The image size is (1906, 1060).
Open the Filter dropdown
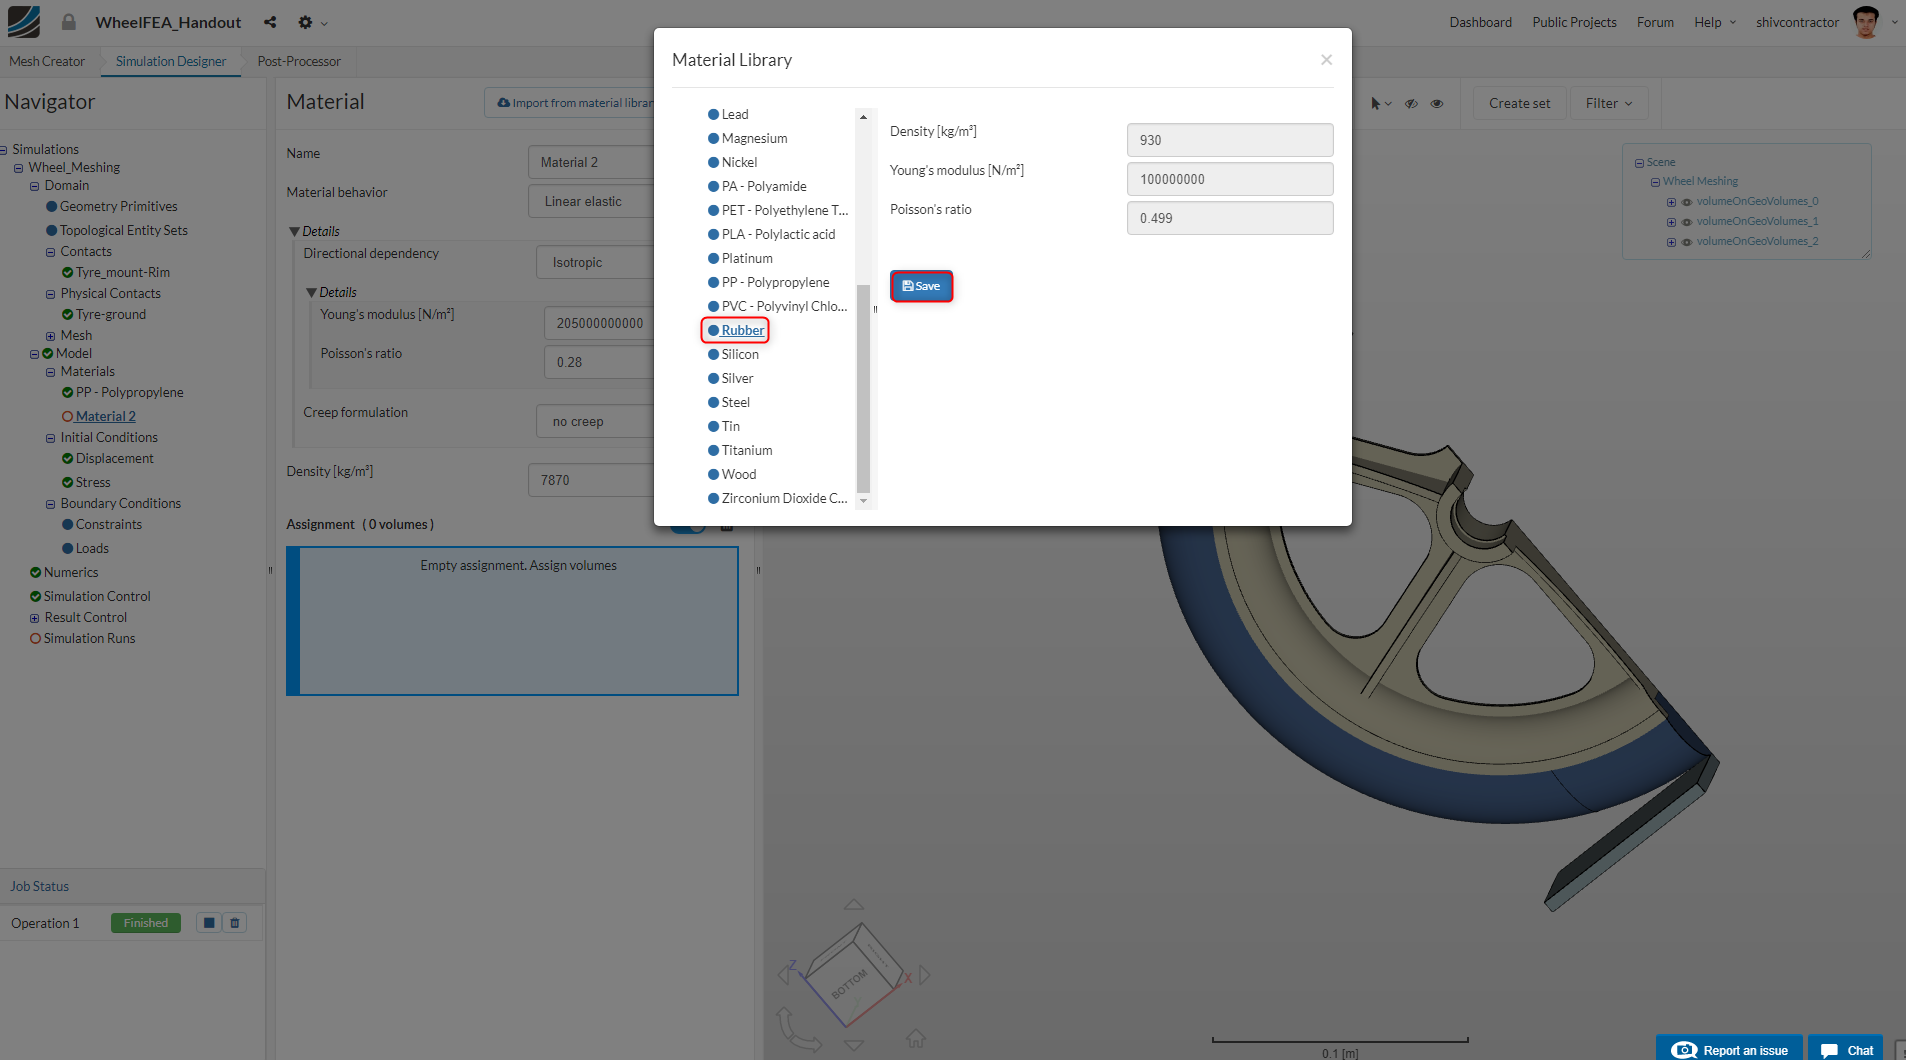[1608, 103]
